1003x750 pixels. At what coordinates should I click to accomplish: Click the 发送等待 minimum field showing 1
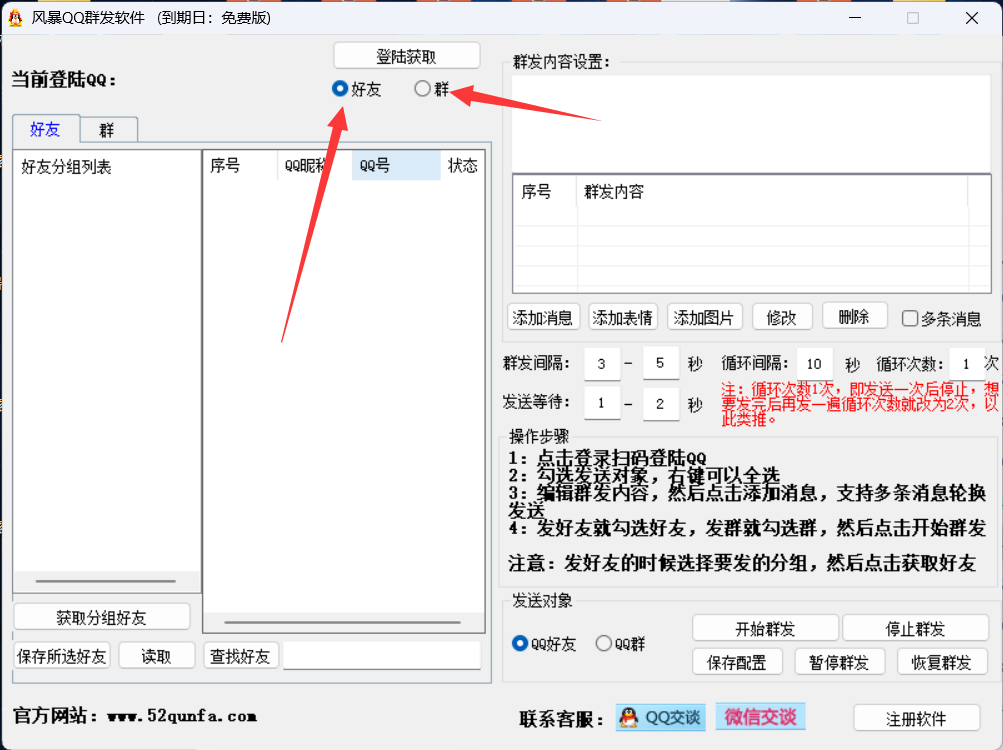(x=602, y=403)
